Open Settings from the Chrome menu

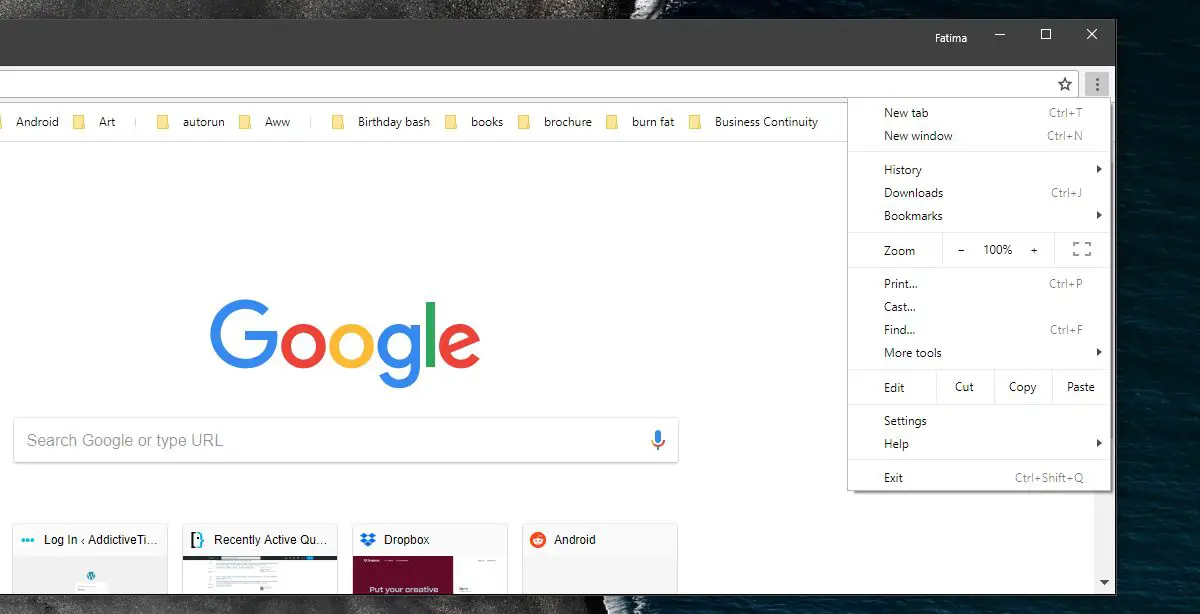[x=979, y=421]
